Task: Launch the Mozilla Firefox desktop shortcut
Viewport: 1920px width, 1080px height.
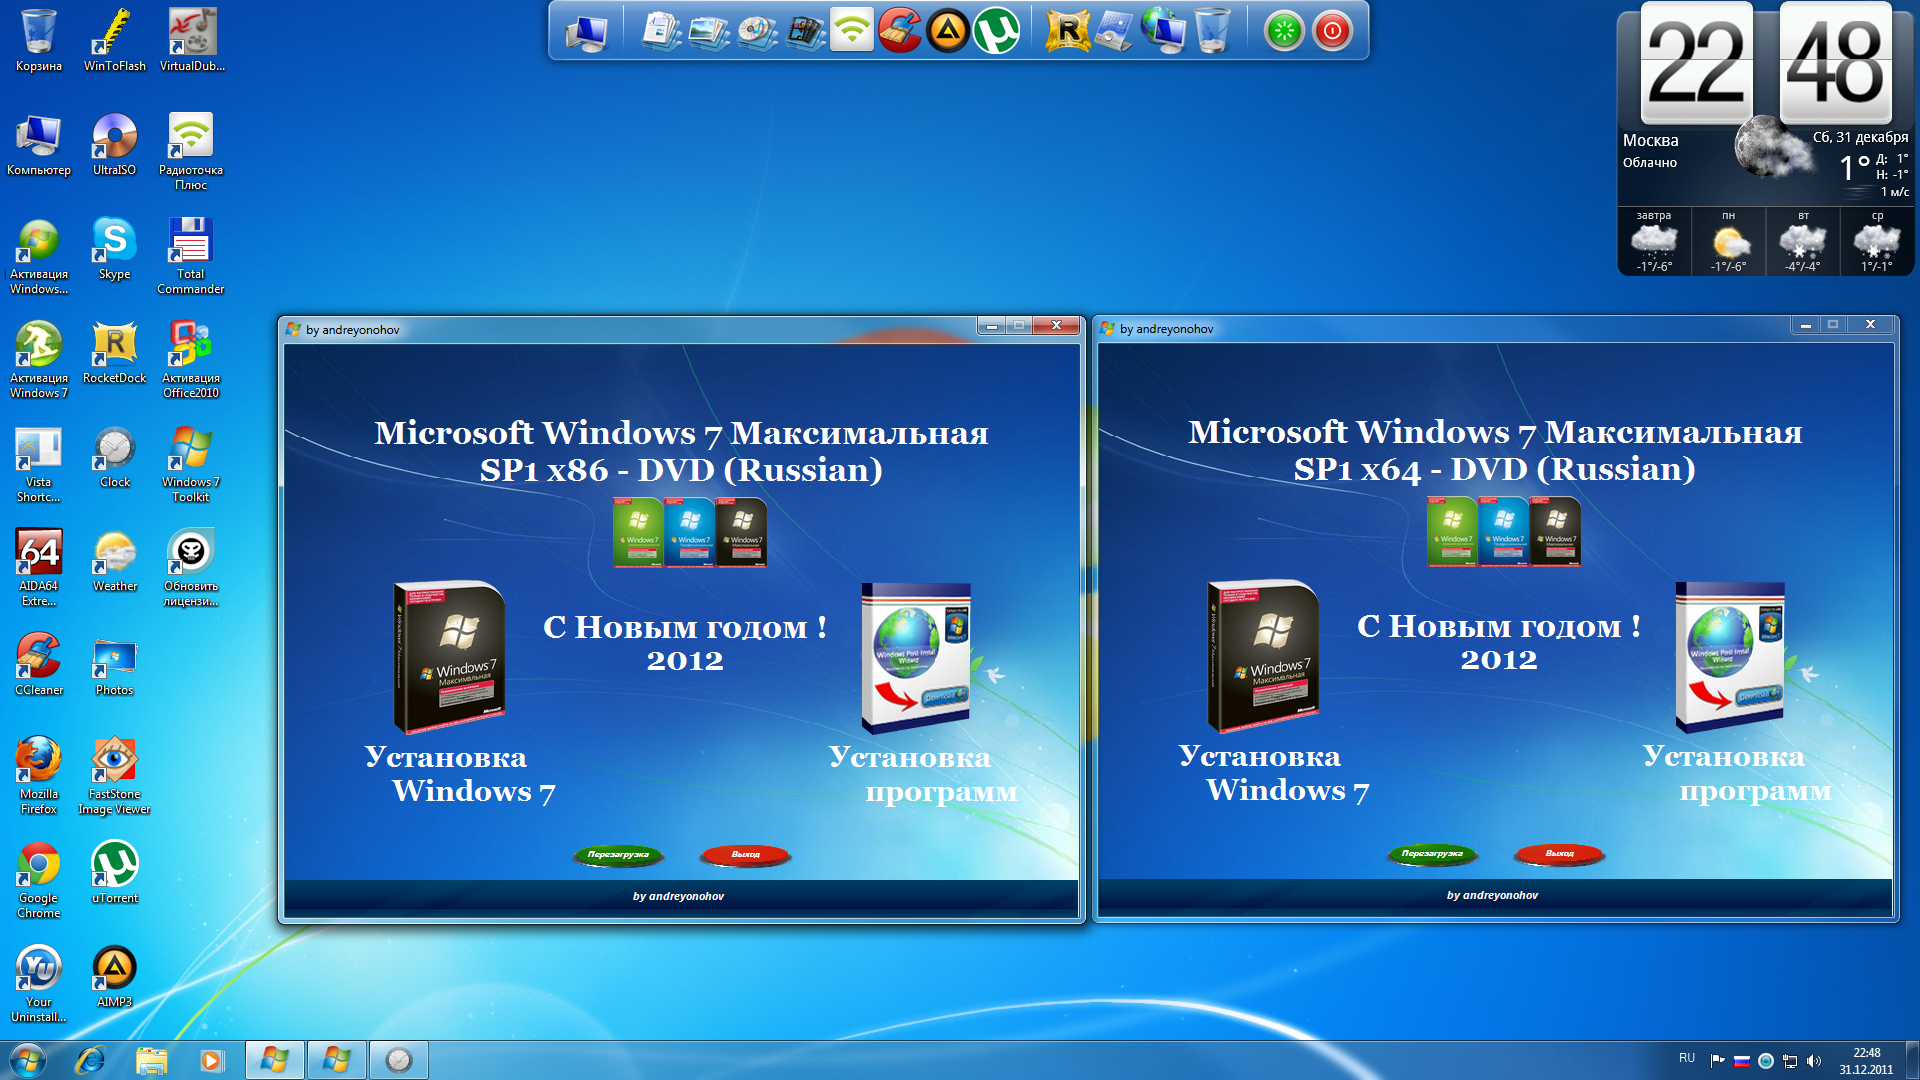Action: 38,775
